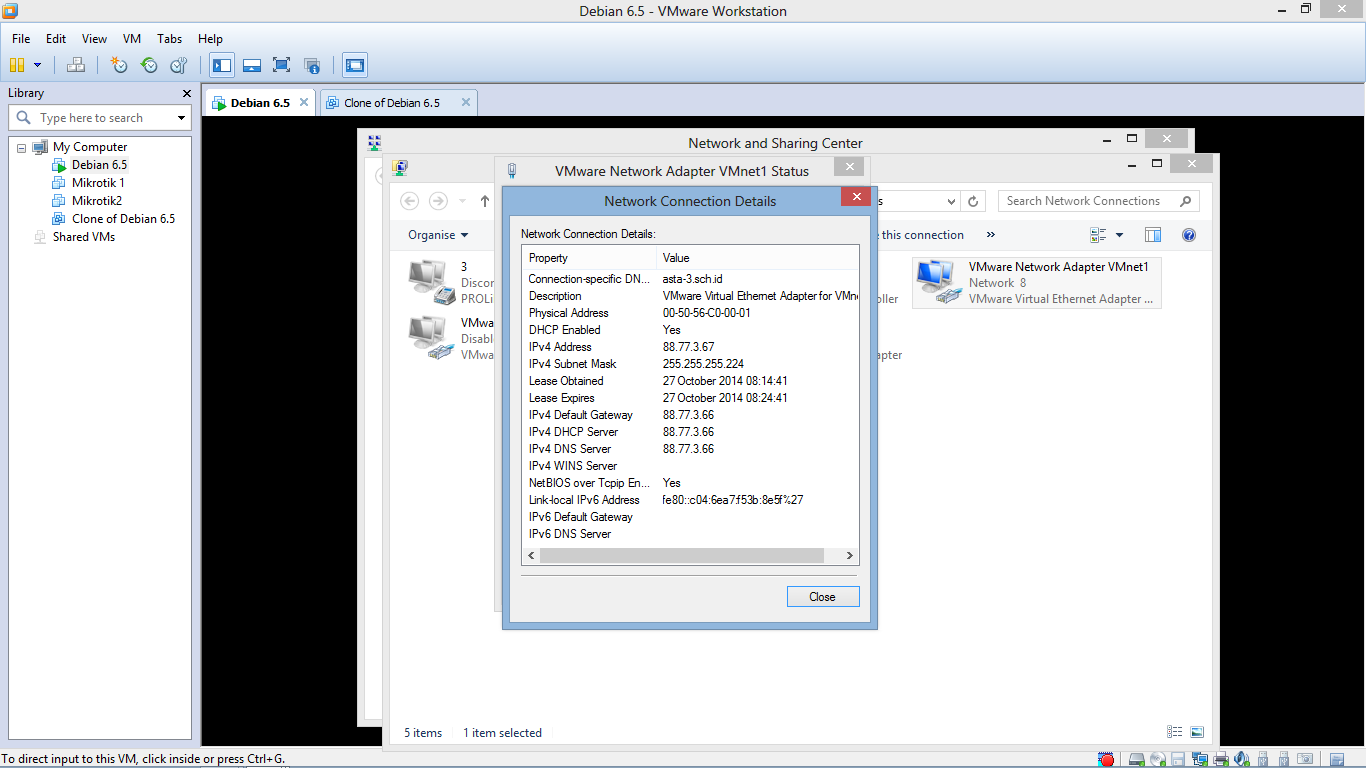Open the Organise dropdown menu
Image resolution: width=1366 pixels, height=768 pixels.
tap(438, 234)
